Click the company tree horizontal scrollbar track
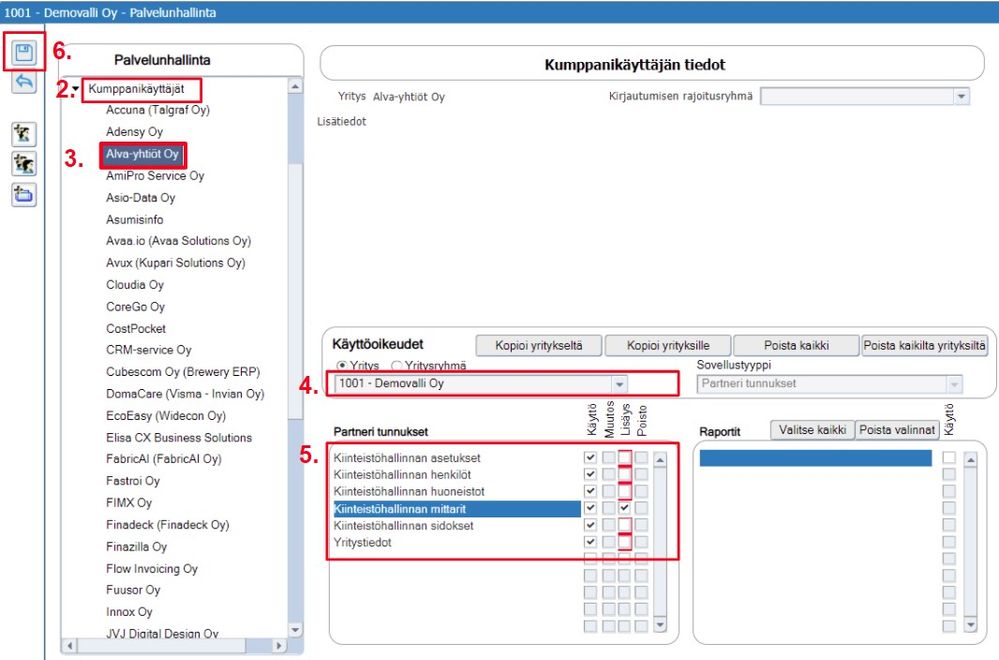The width and height of the screenshot is (999, 660). coord(258,645)
